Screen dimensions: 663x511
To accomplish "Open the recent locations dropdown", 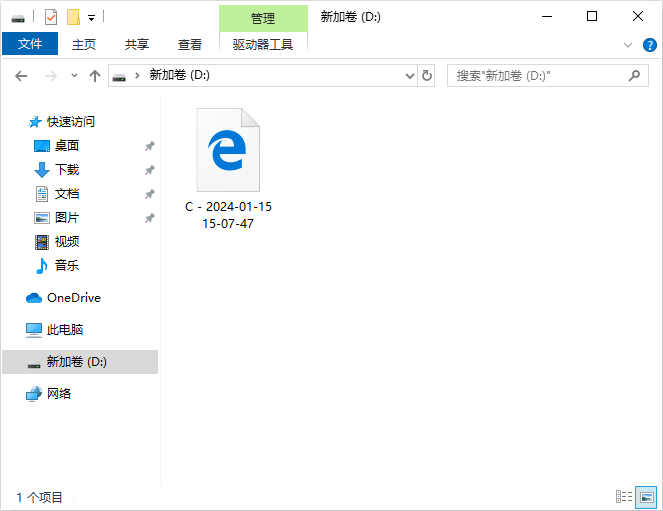I will click(x=74, y=76).
